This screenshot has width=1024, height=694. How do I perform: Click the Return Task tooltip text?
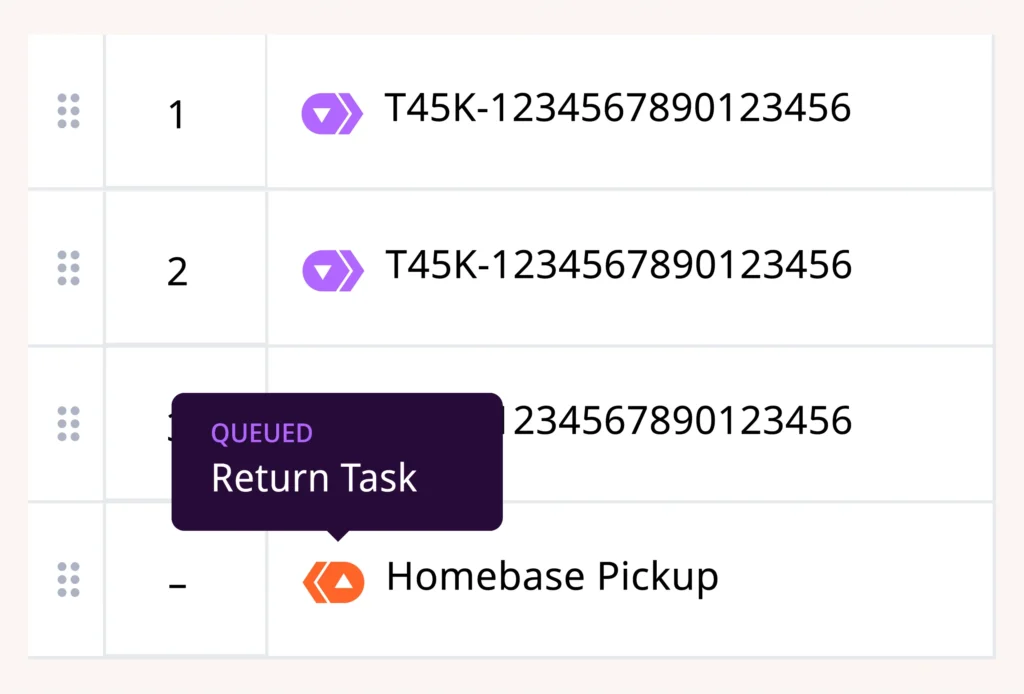(314, 478)
